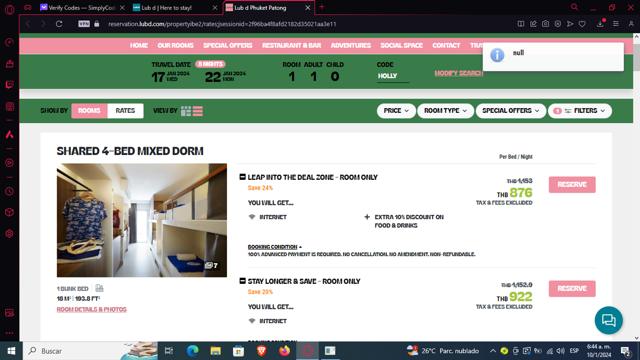This screenshot has width=640, height=360.
Task: Open Special Offers in the pink menu bar
Action: [228, 45]
